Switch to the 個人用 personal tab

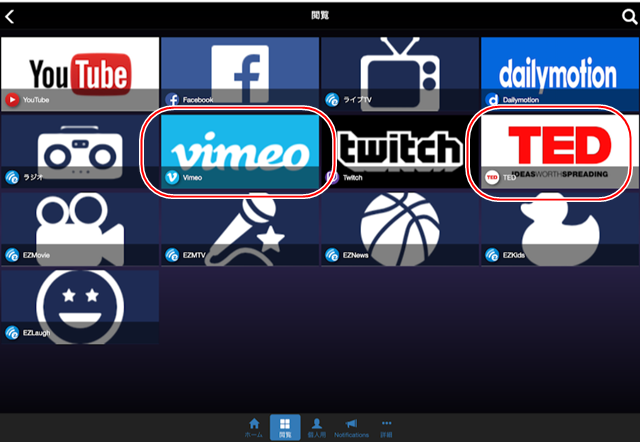click(316, 428)
